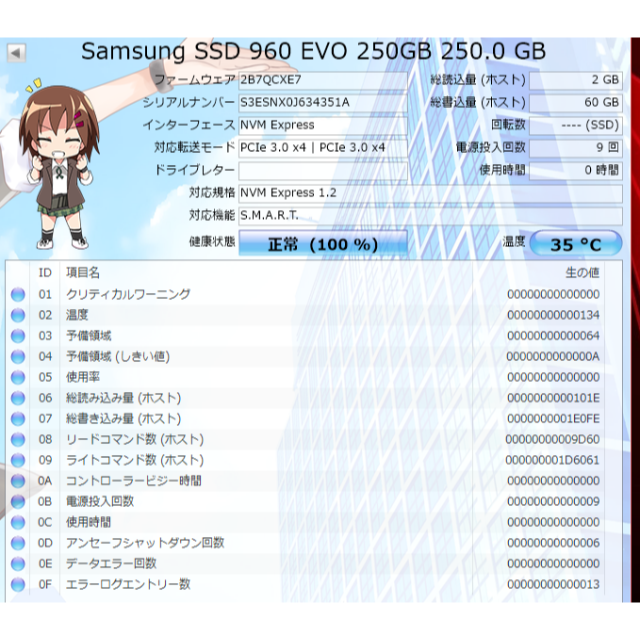Click the rotation rate value ---- (SSD)
Image resolution: width=640 pixels, height=640 pixels.
(576, 125)
